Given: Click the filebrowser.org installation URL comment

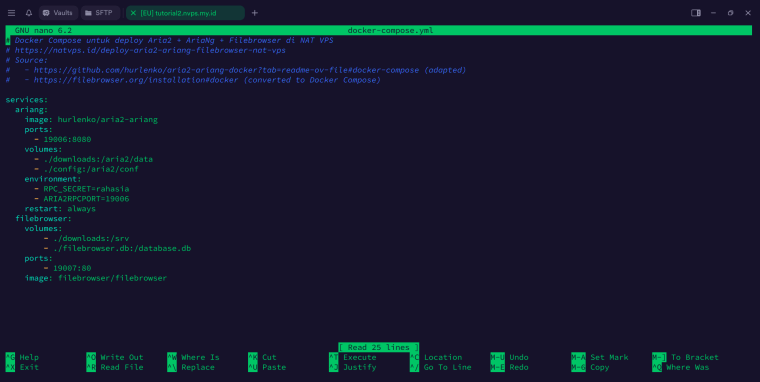Looking at the screenshot, I should click(x=193, y=80).
